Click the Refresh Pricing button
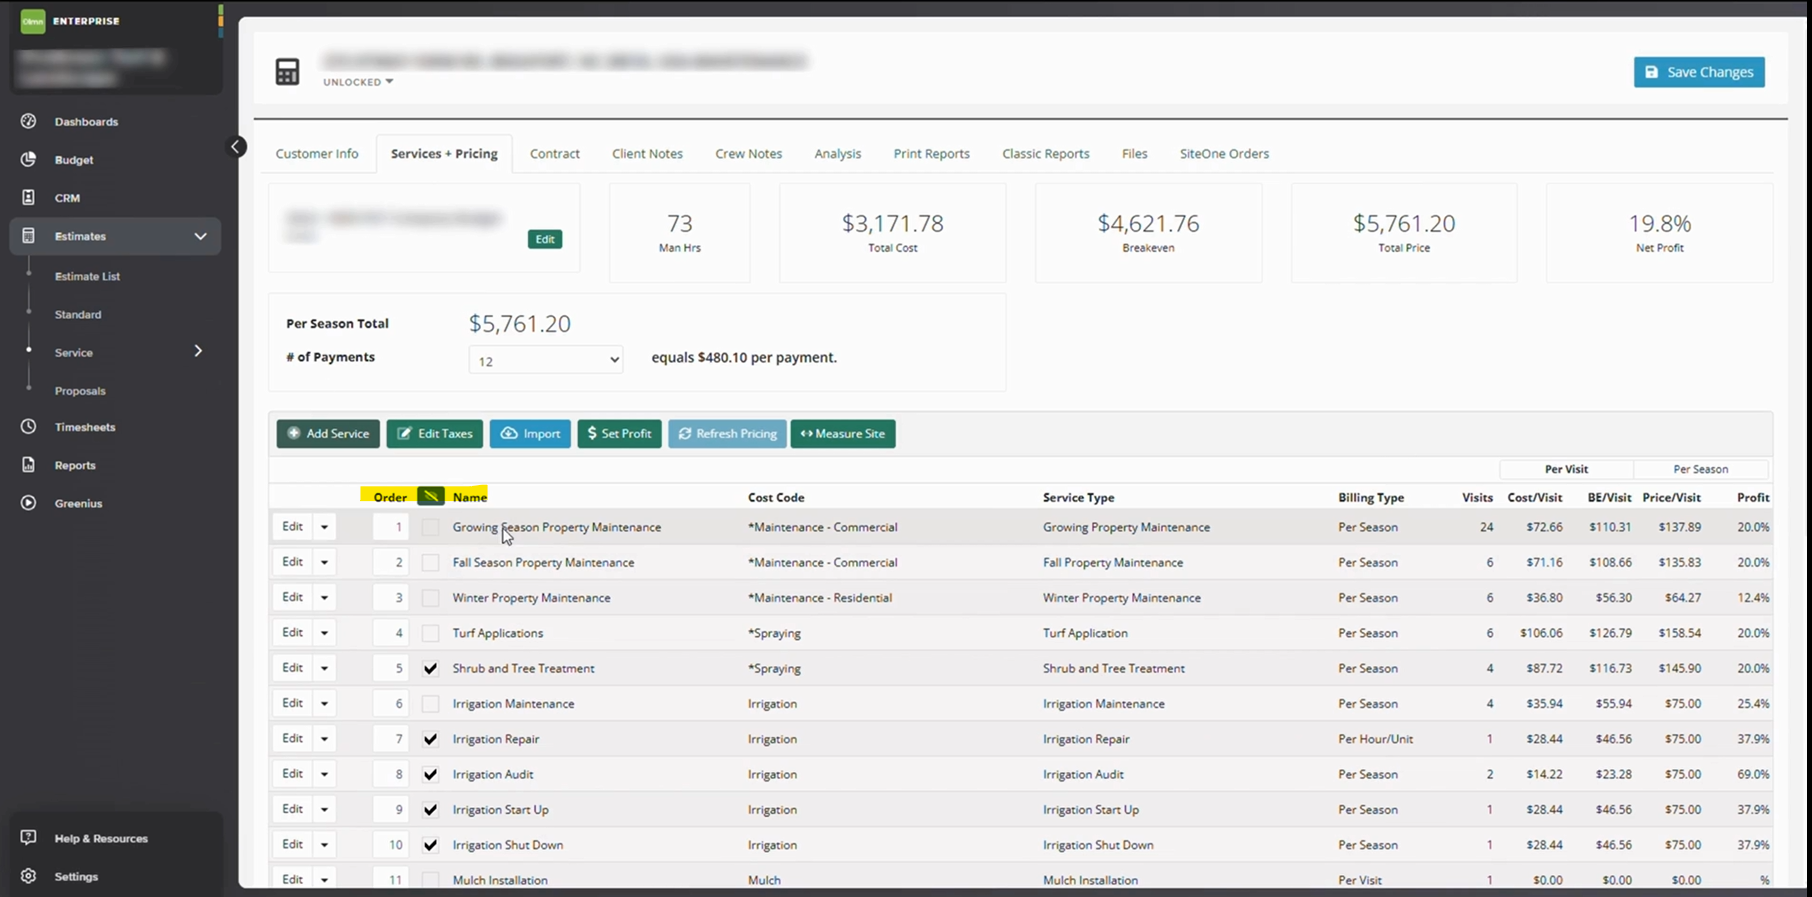Image resolution: width=1812 pixels, height=897 pixels. [x=727, y=433]
